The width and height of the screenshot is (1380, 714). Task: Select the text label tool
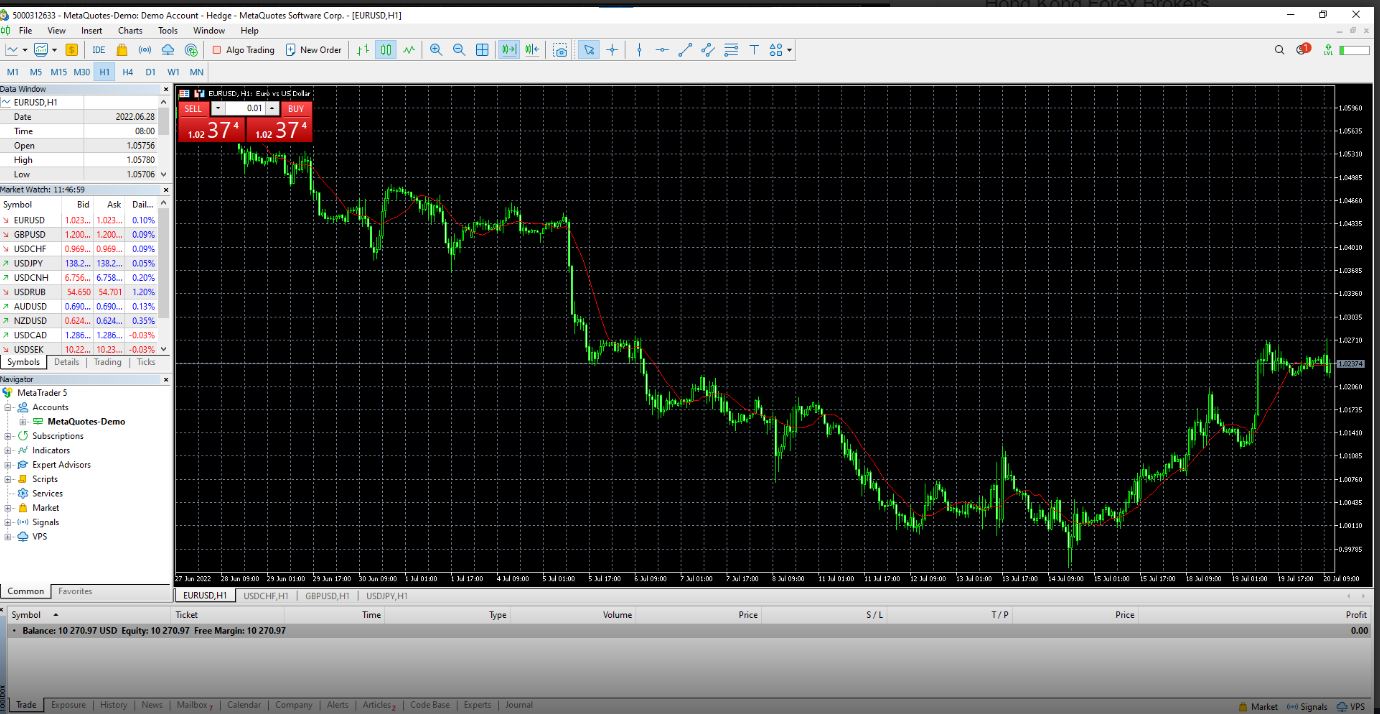click(x=754, y=50)
